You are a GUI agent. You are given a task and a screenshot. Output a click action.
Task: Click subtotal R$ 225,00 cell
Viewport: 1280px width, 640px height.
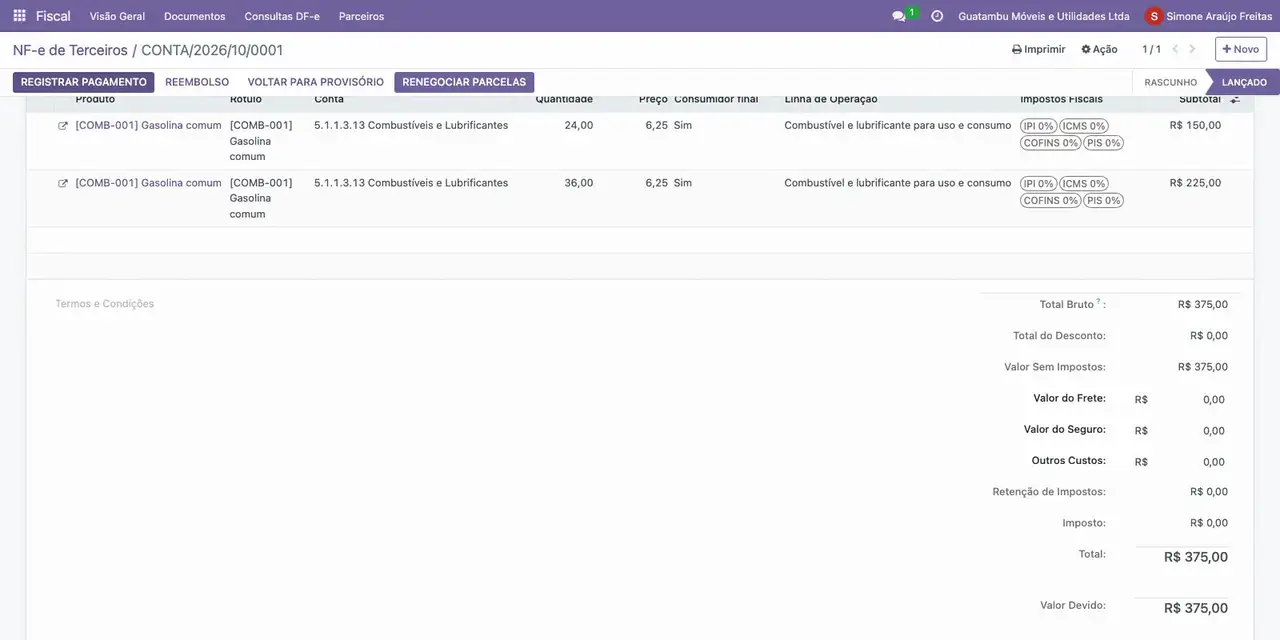1195,184
